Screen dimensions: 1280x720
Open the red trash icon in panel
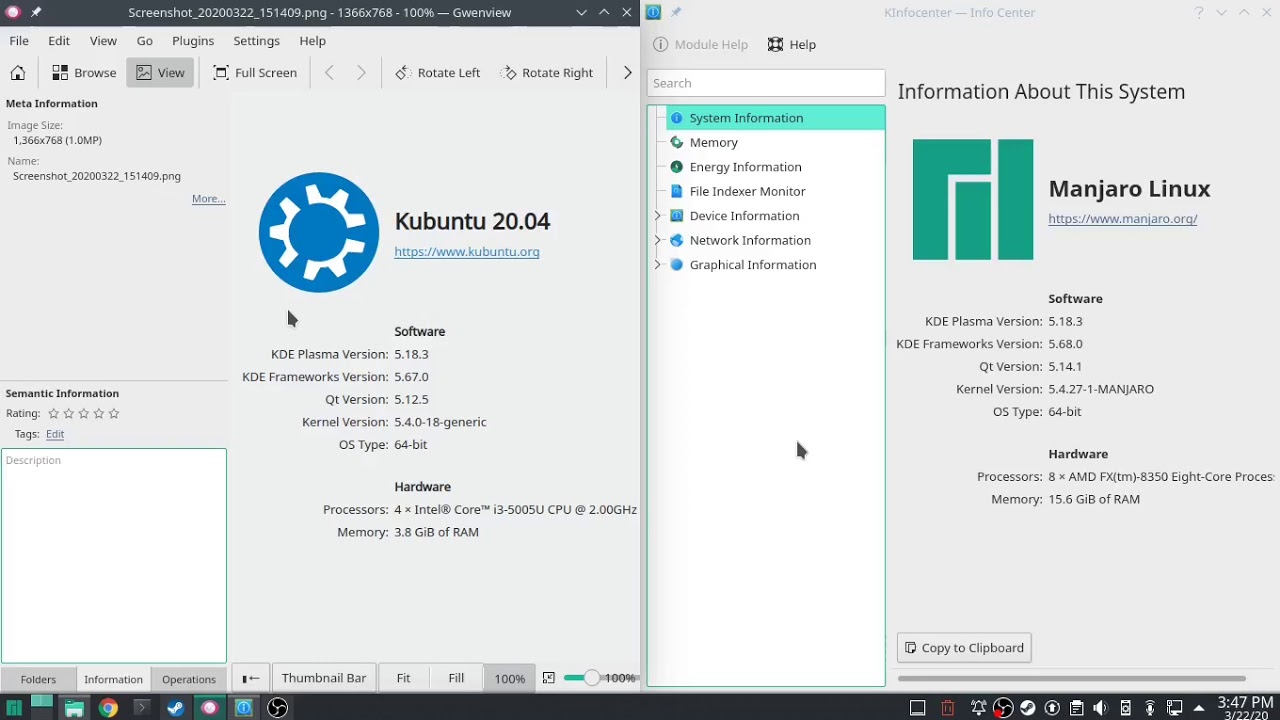(948, 708)
